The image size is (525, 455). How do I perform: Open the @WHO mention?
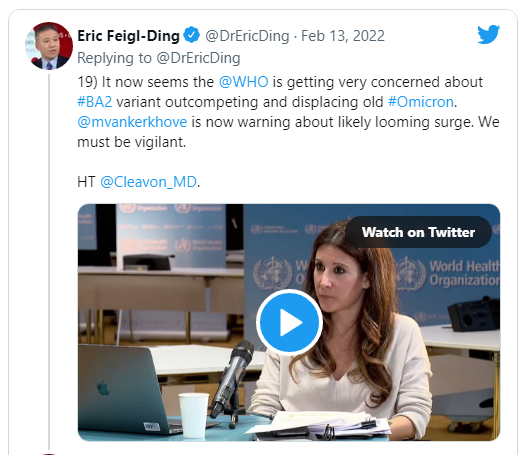(x=243, y=82)
